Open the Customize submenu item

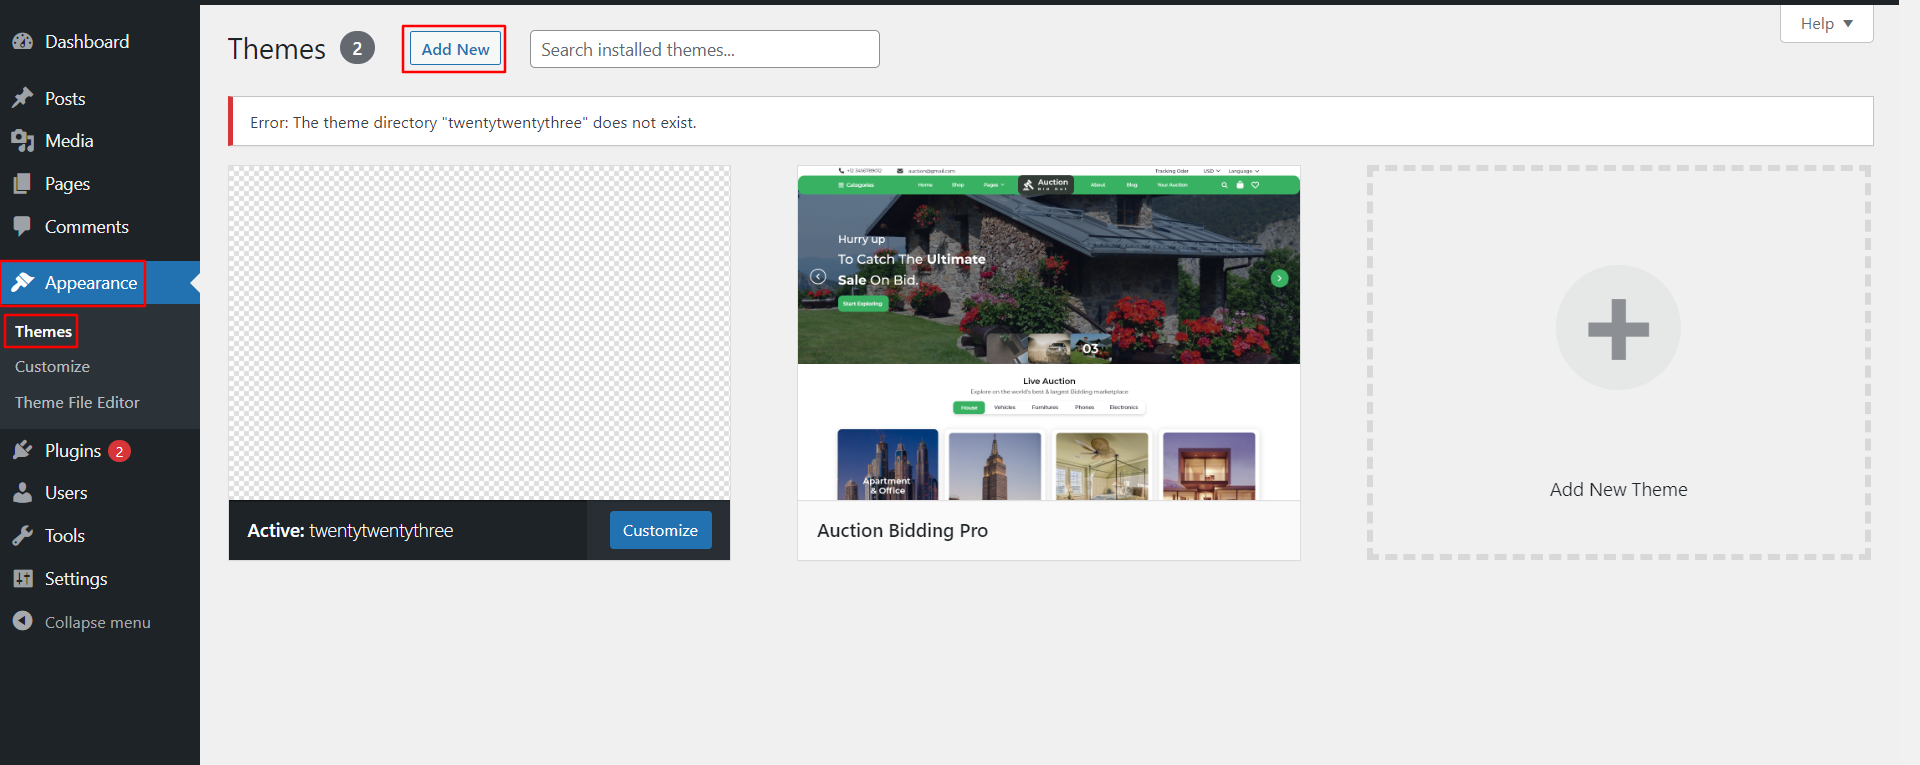(x=52, y=367)
